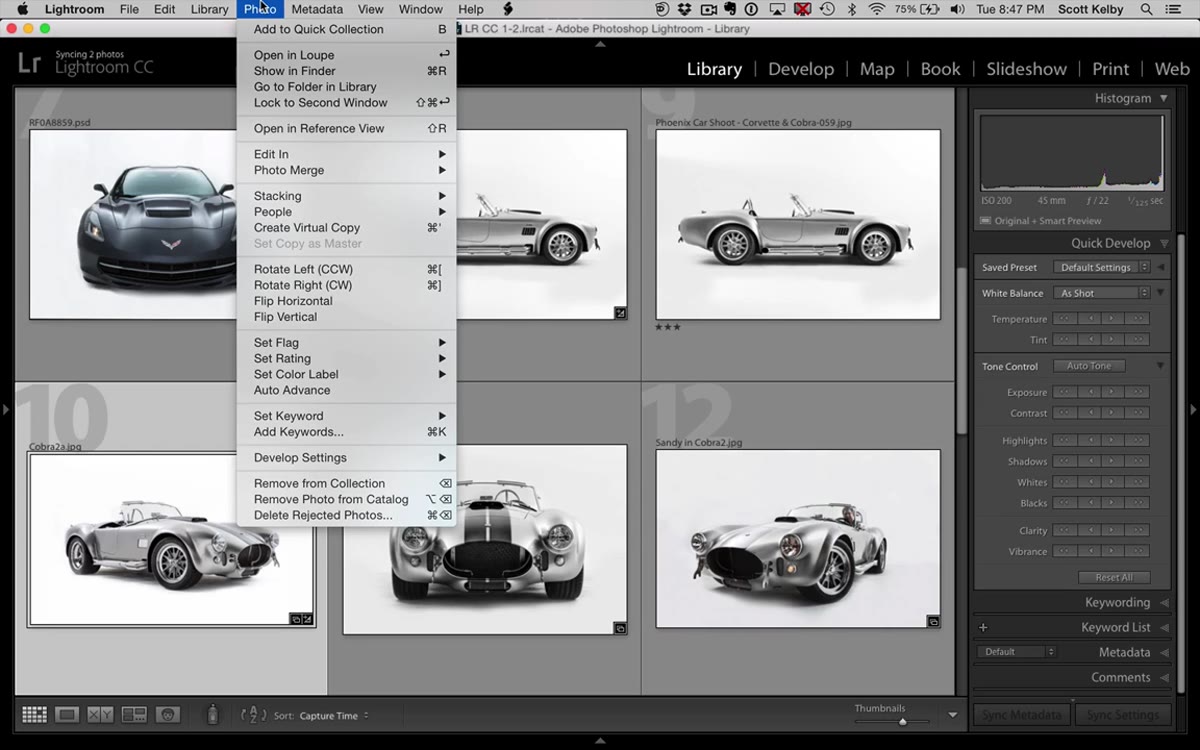1200x750 pixels.
Task: Add a keyword tag with plus icon
Action: (x=983, y=627)
